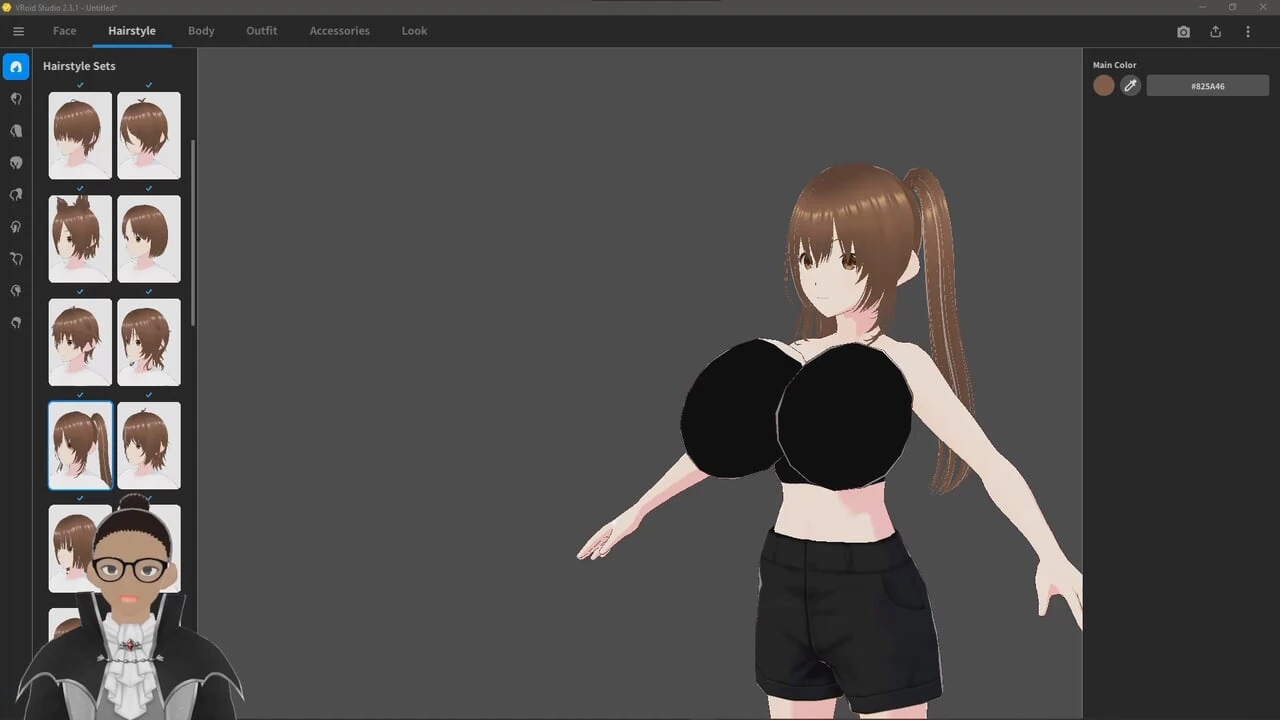Click the #825A46 hex color field
The width and height of the screenshot is (1280, 720).
click(1207, 86)
